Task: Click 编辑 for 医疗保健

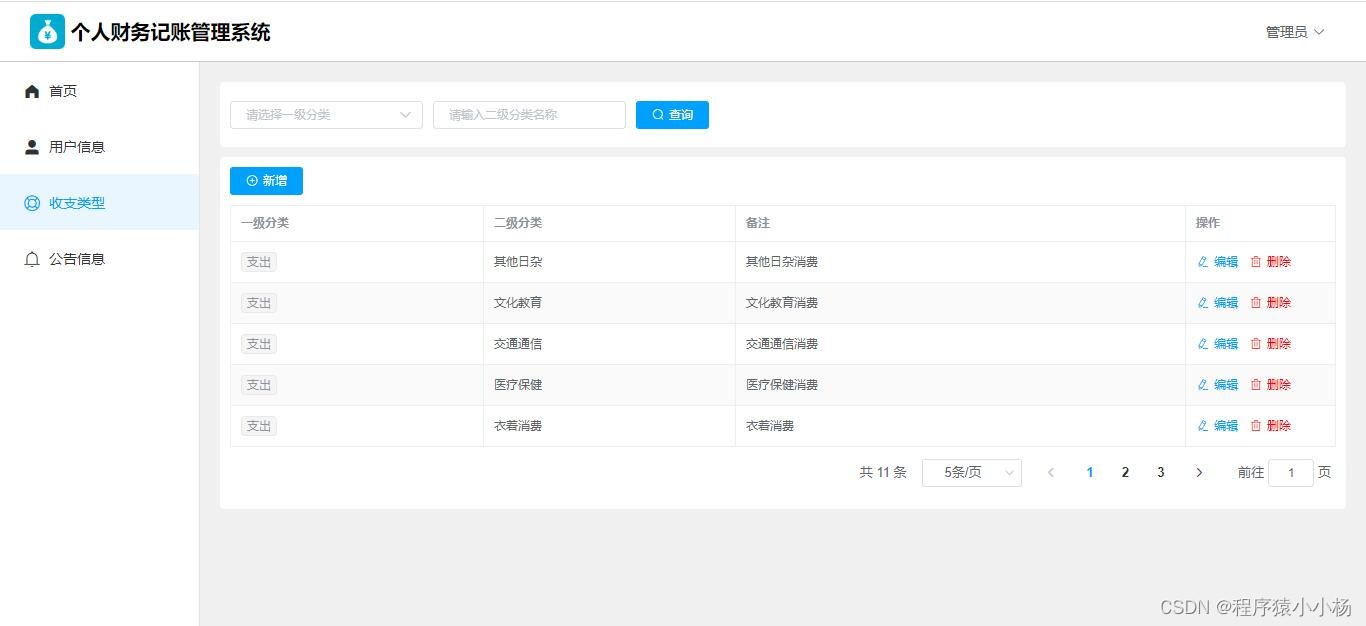Action: pos(1218,385)
